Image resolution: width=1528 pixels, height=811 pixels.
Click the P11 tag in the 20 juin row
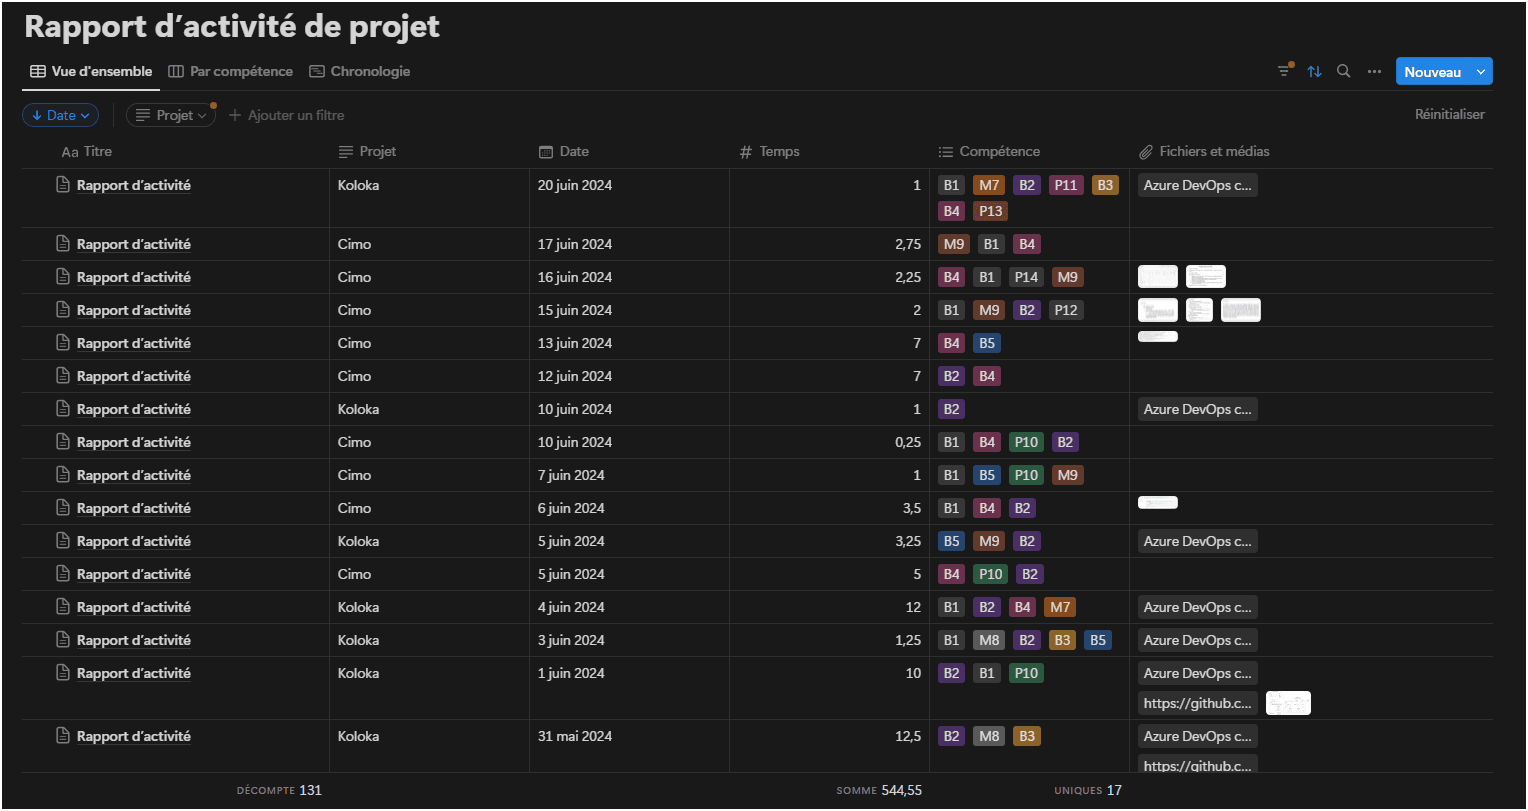[x=1066, y=185]
